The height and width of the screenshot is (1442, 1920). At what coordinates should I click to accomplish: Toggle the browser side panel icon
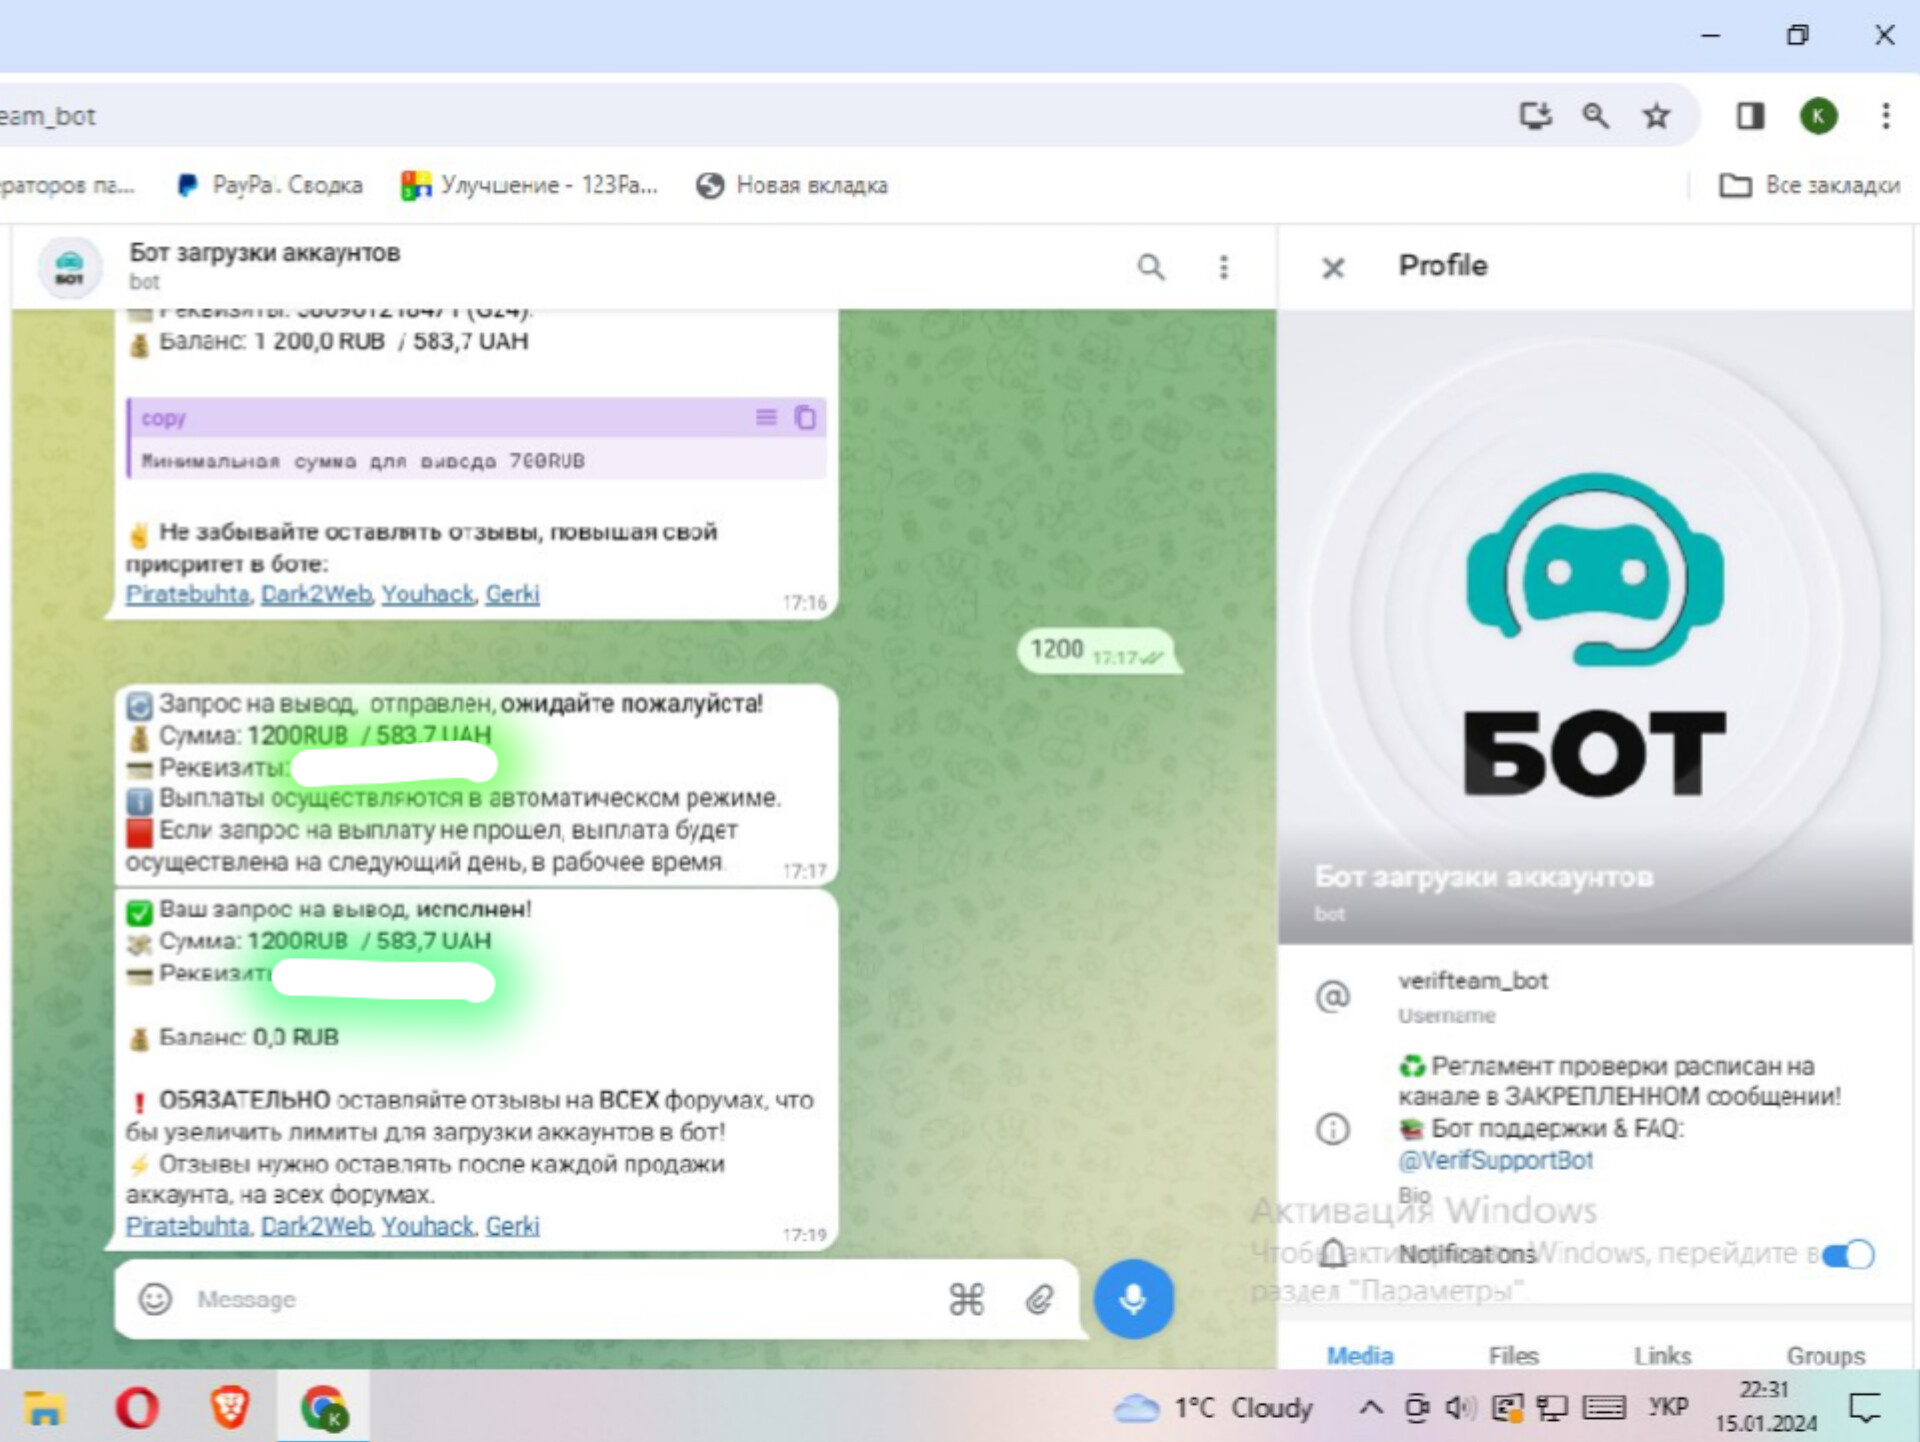pyautogui.click(x=1749, y=116)
